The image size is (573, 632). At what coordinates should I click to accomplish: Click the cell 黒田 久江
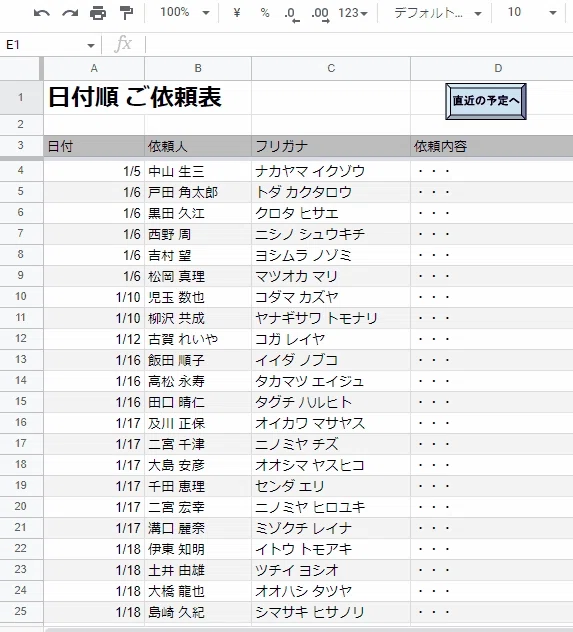[198, 213]
